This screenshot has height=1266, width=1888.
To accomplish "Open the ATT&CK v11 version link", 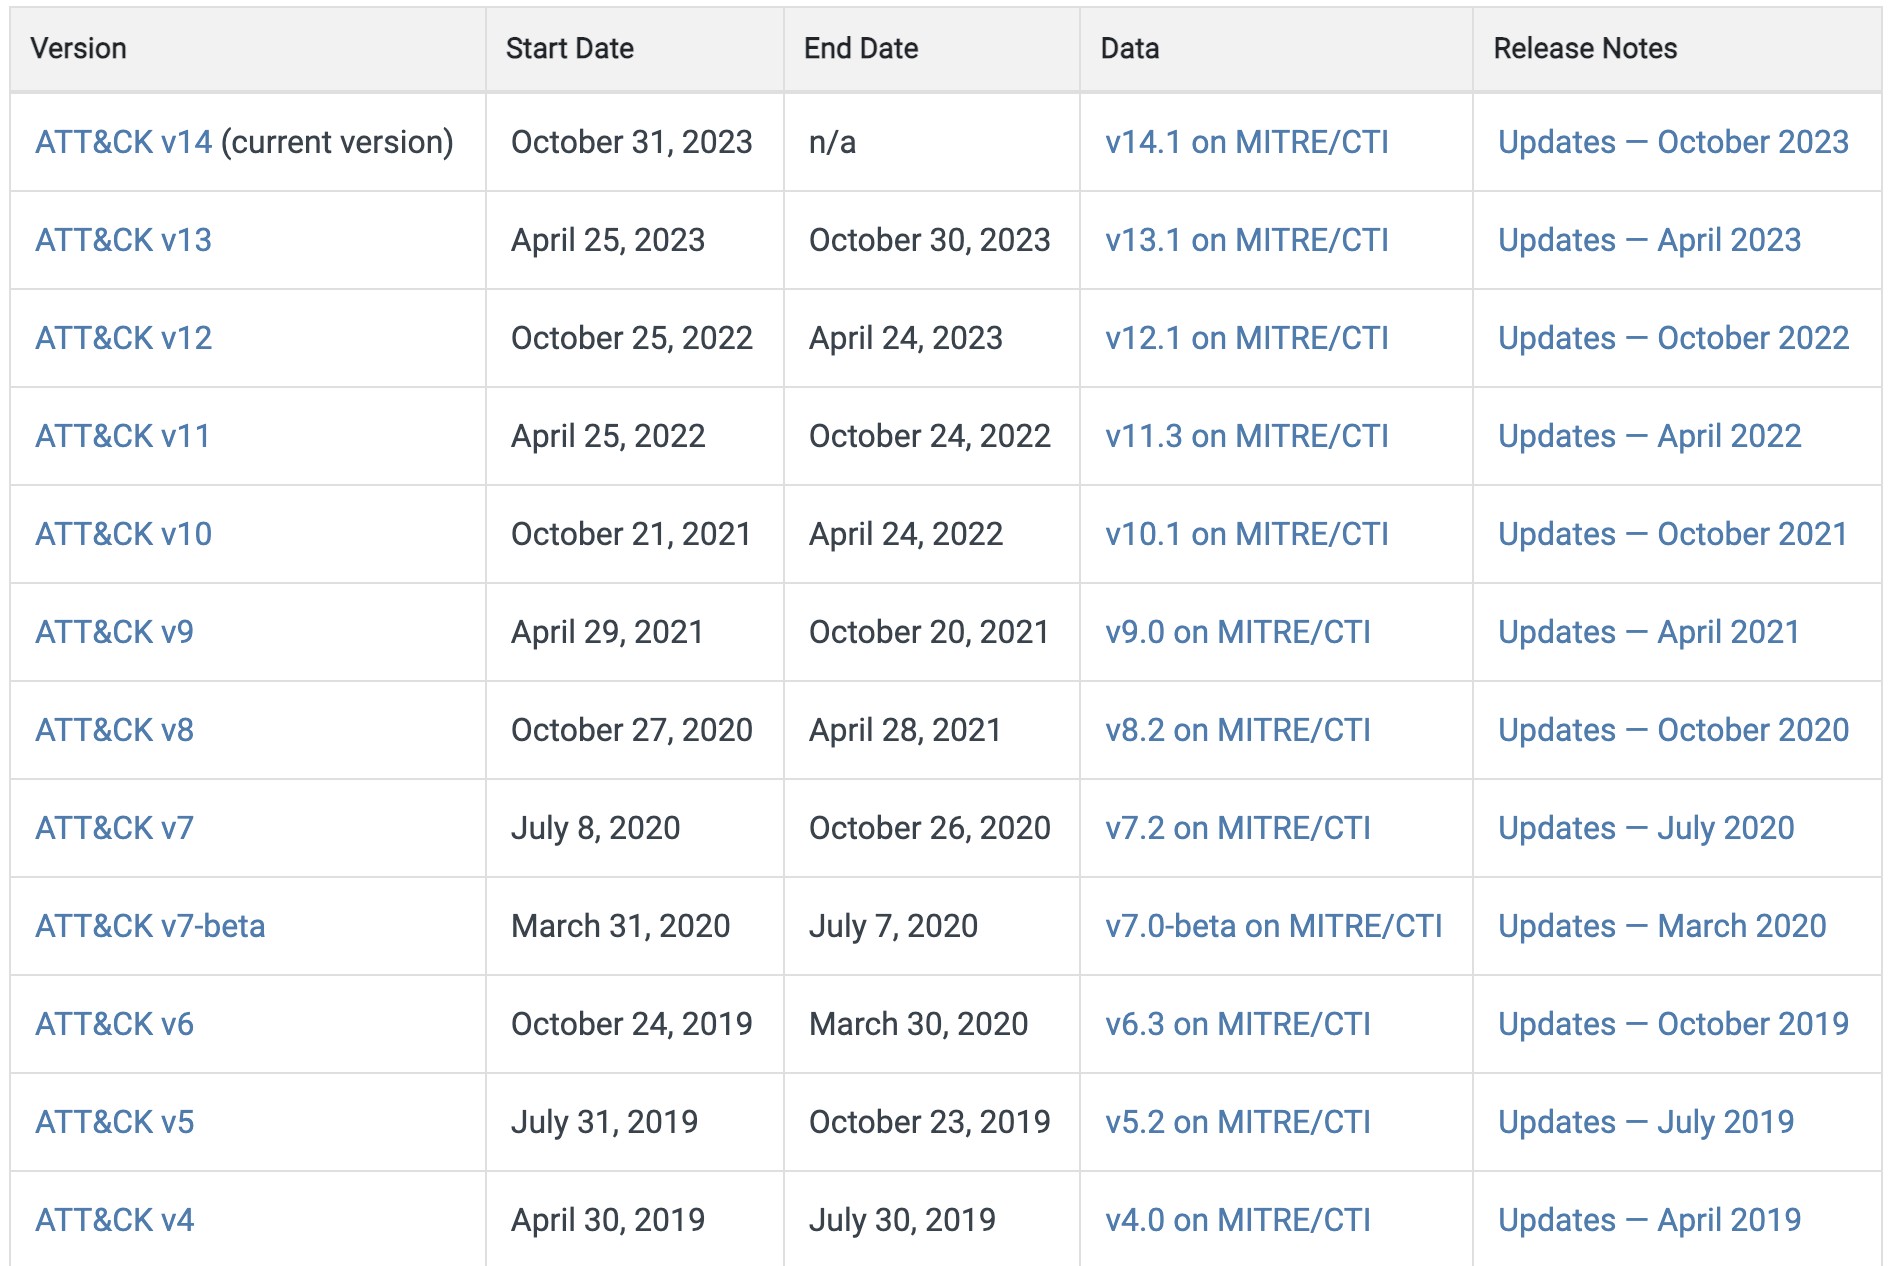I will pos(123,436).
